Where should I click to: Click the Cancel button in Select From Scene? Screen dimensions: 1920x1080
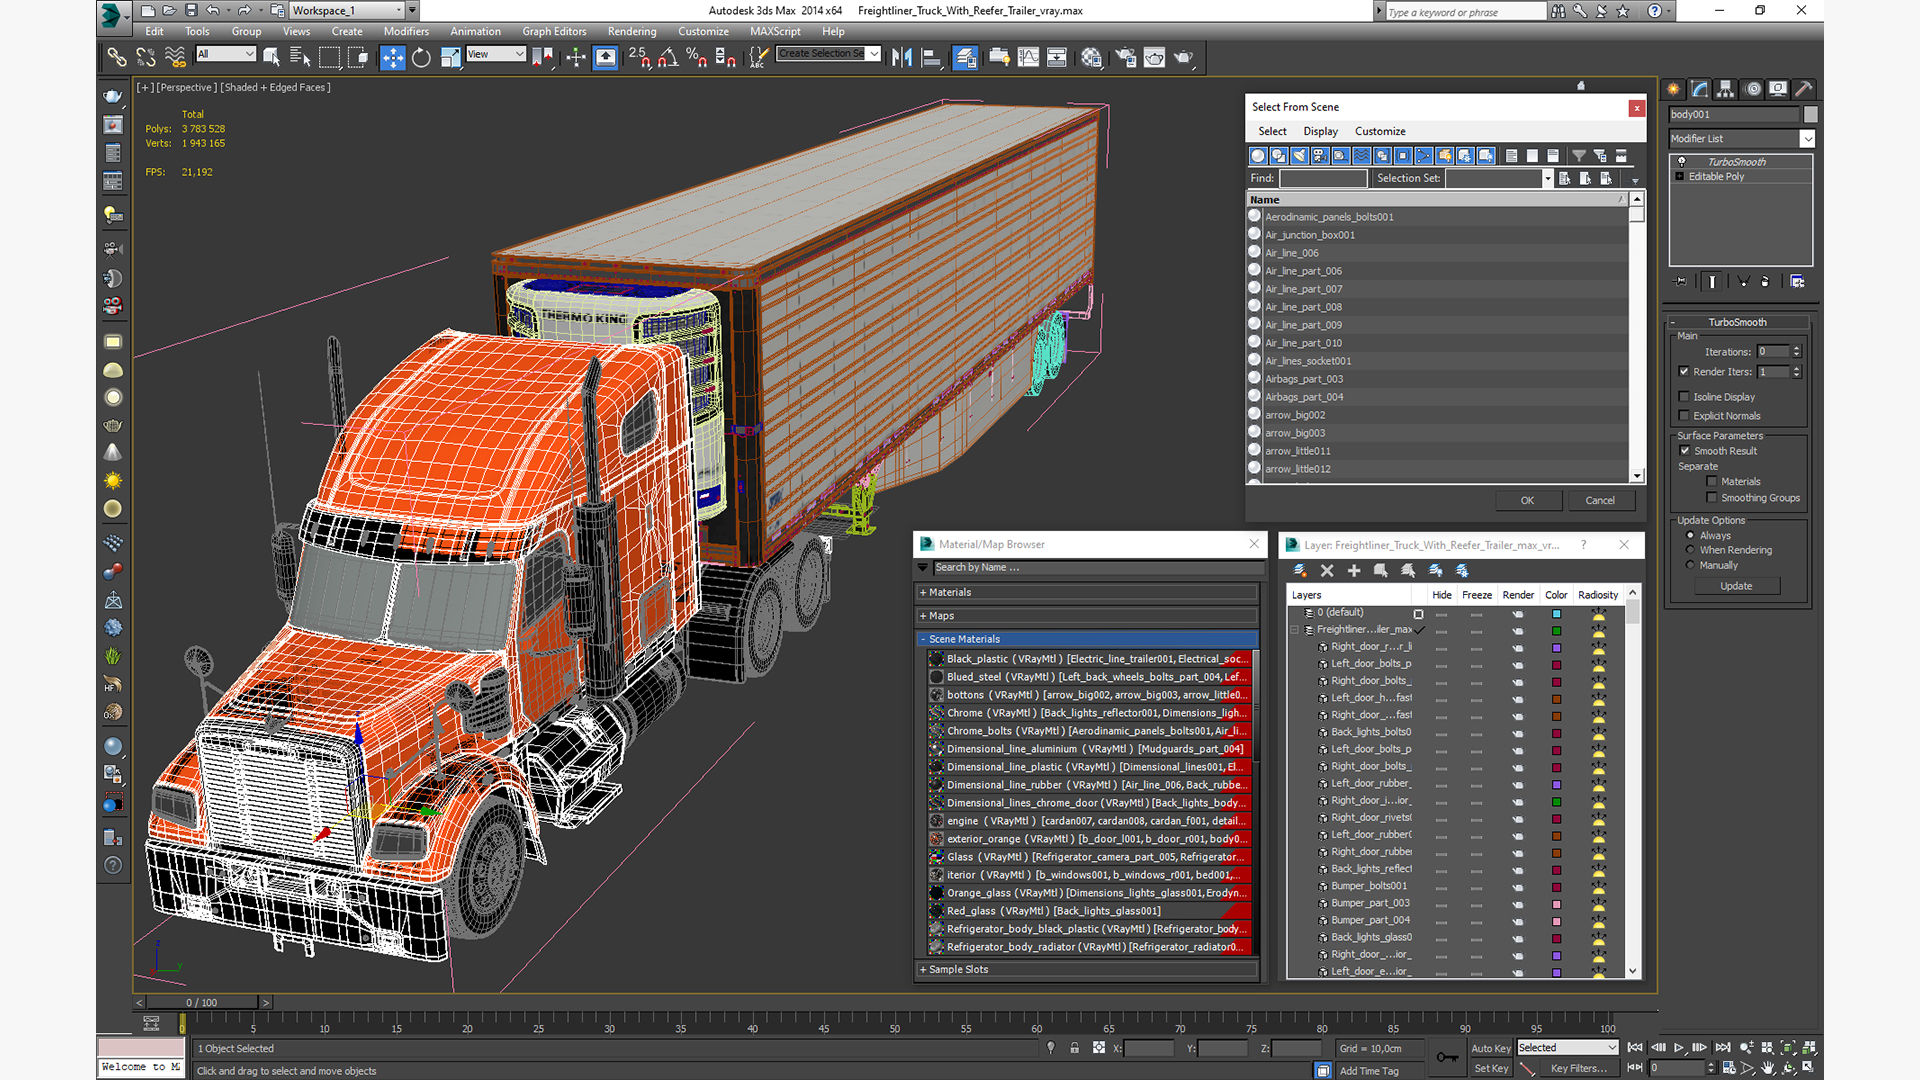pyautogui.click(x=1599, y=500)
